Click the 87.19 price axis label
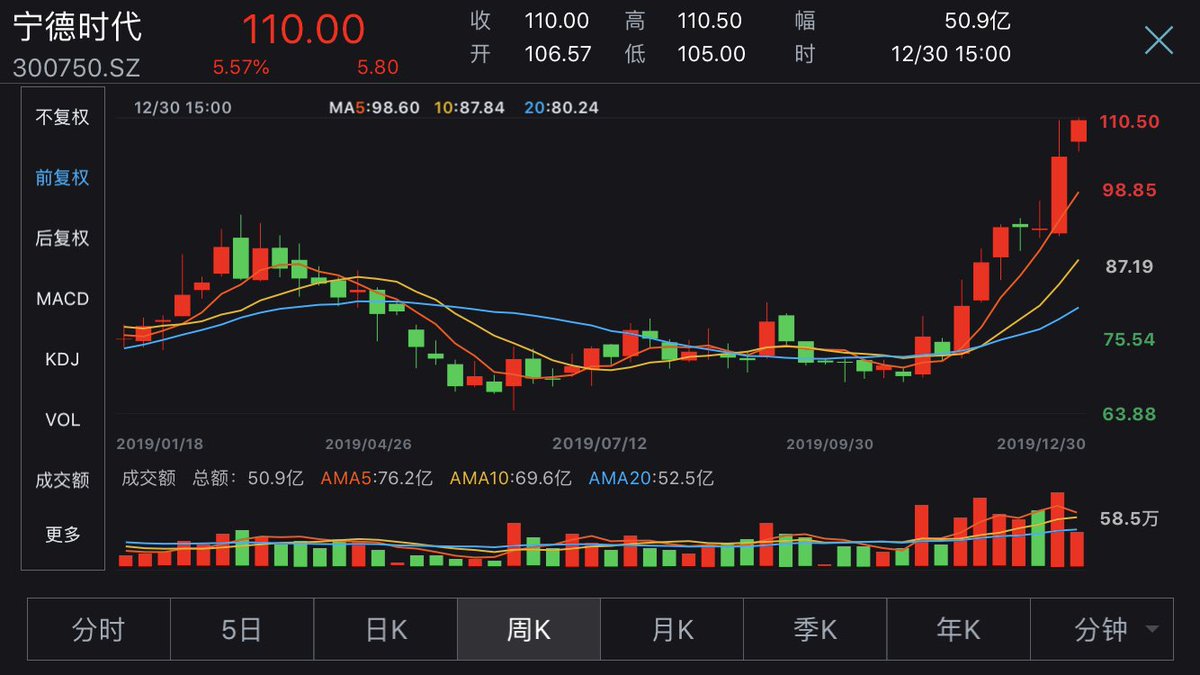 point(1129,266)
